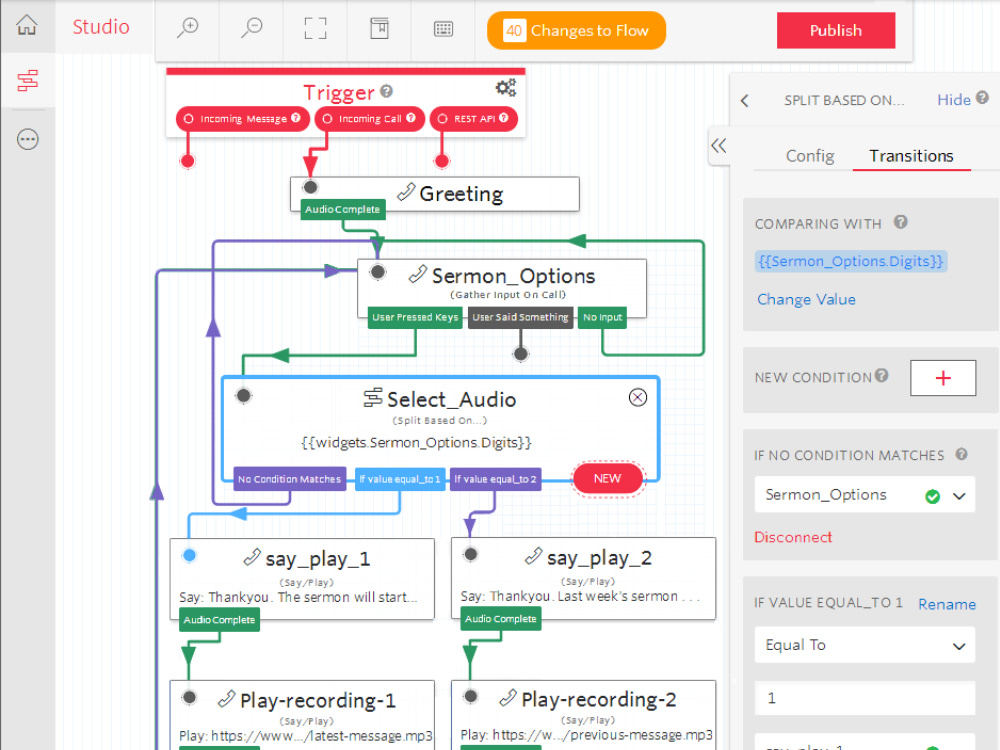This screenshot has height=750, width=1000.
Task: Click the Greeting widget phone icon
Action: [x=406, y=192]
